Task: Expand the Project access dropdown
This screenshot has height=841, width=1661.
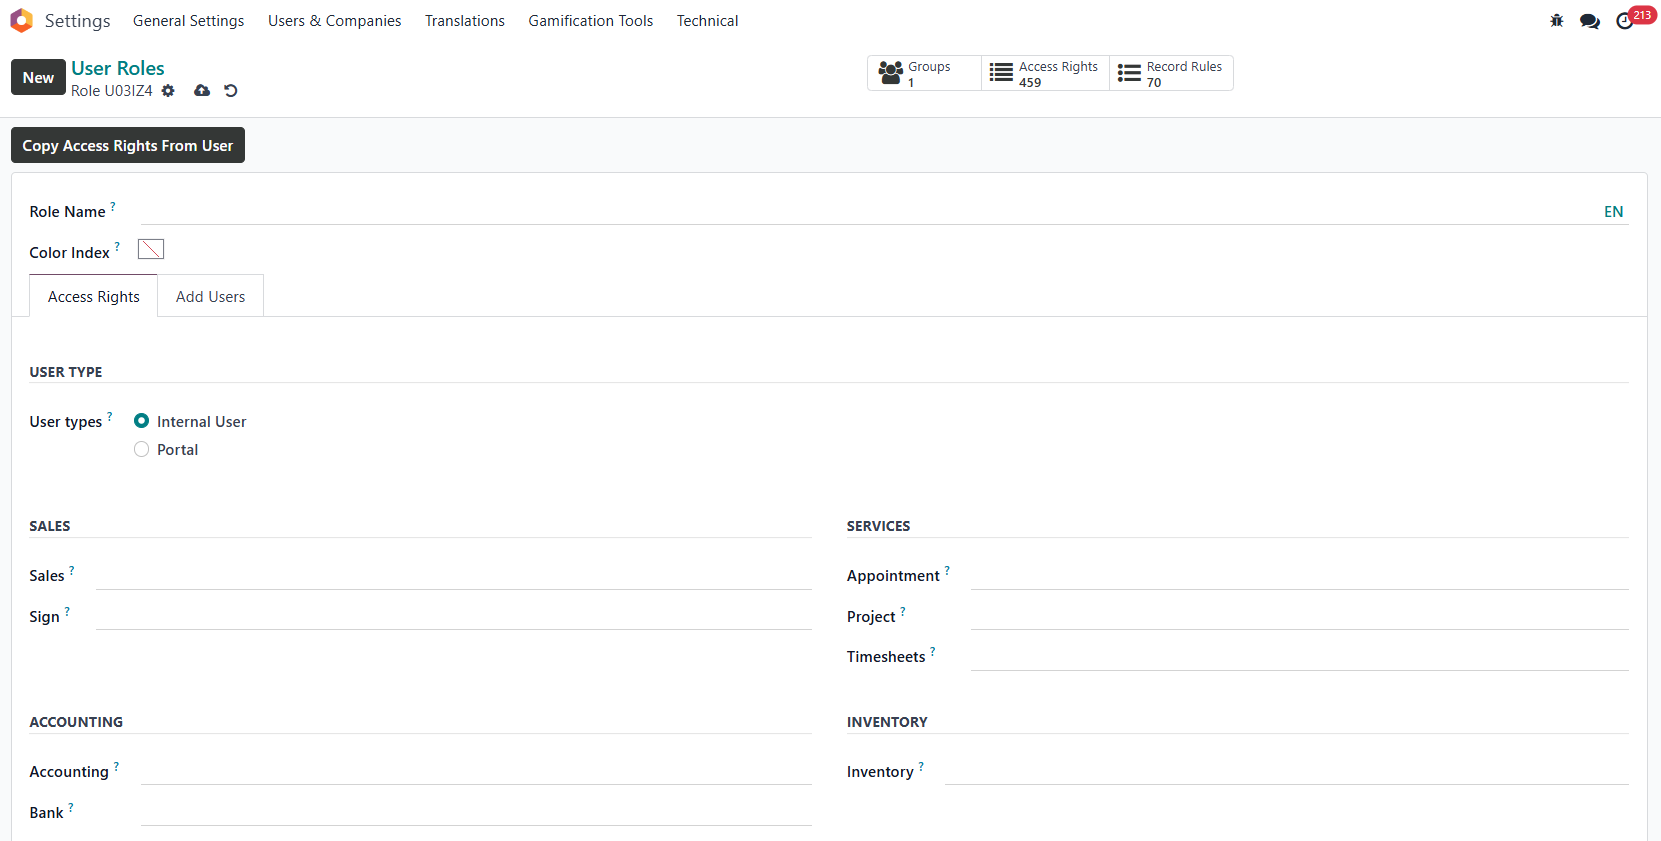Action: tap(1298, 616)
